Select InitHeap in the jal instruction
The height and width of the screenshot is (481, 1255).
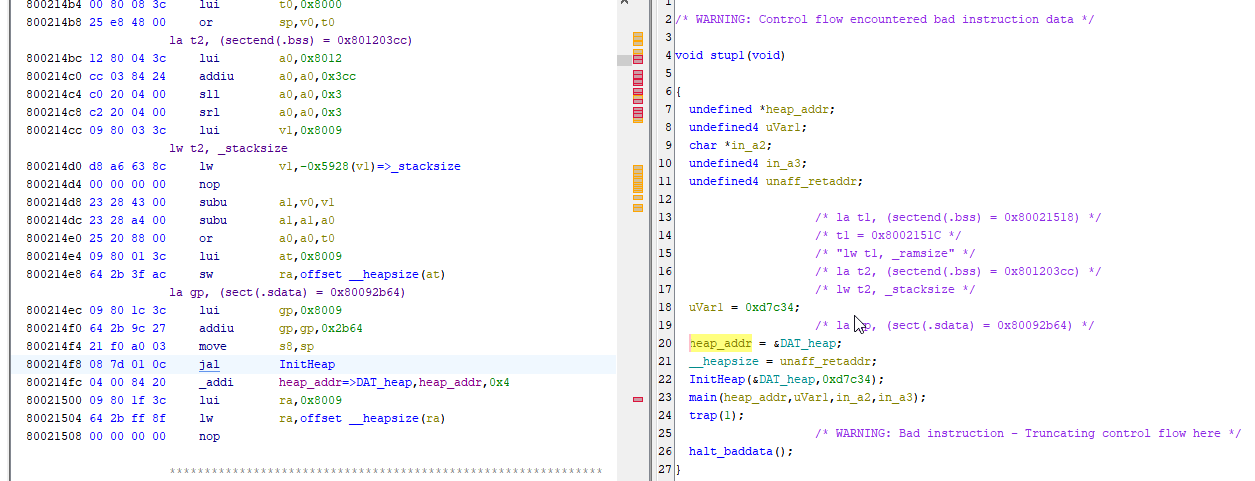coord(307,364)
